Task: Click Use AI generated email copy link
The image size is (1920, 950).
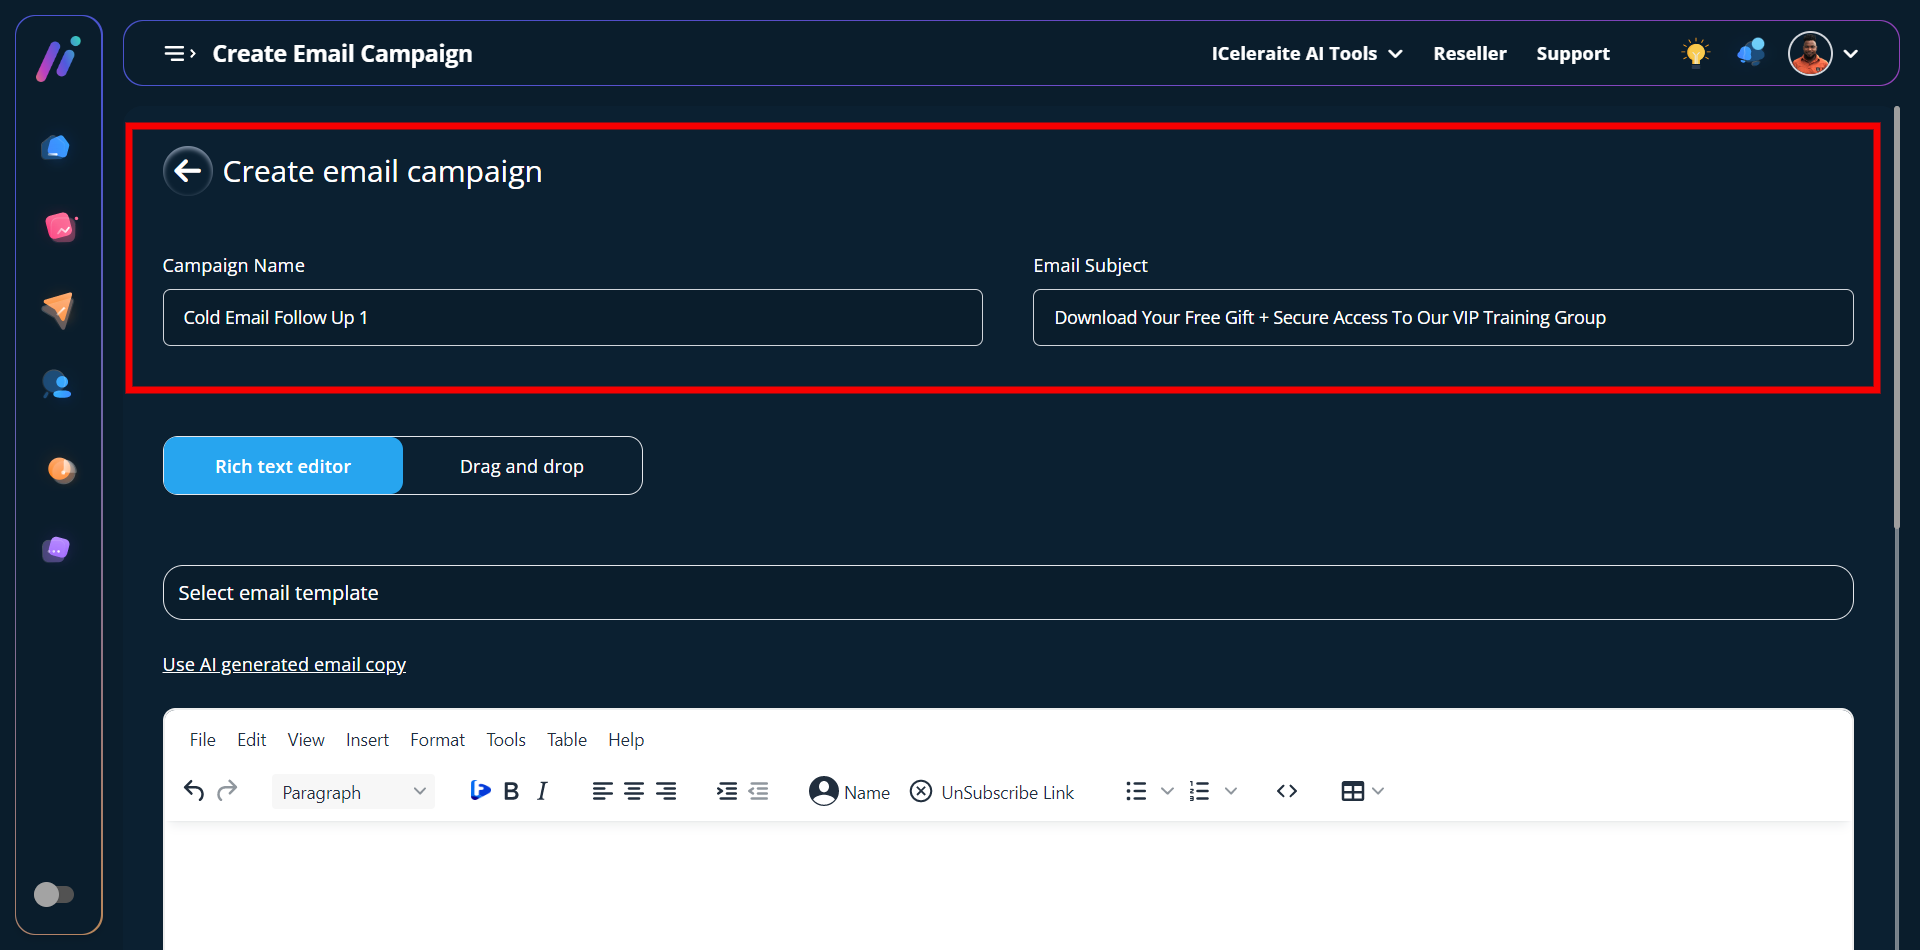Action: tap(284, 665)
